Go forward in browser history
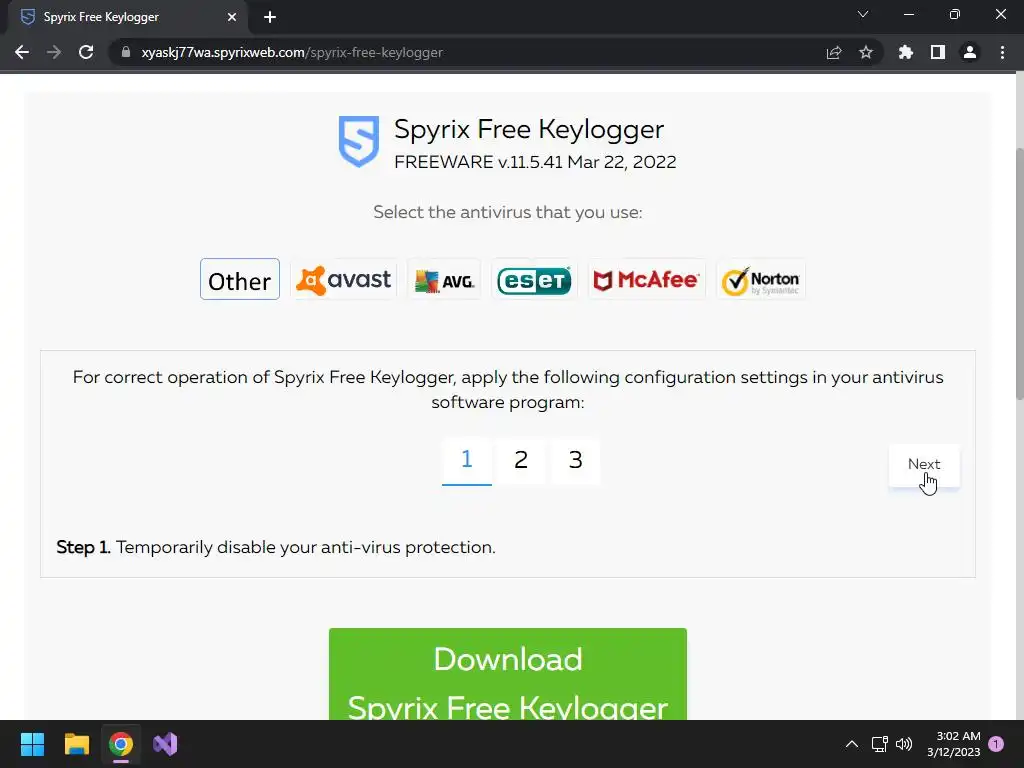Image resolution: width=1024 pixels, height=768 pixels. click(54, 52)
